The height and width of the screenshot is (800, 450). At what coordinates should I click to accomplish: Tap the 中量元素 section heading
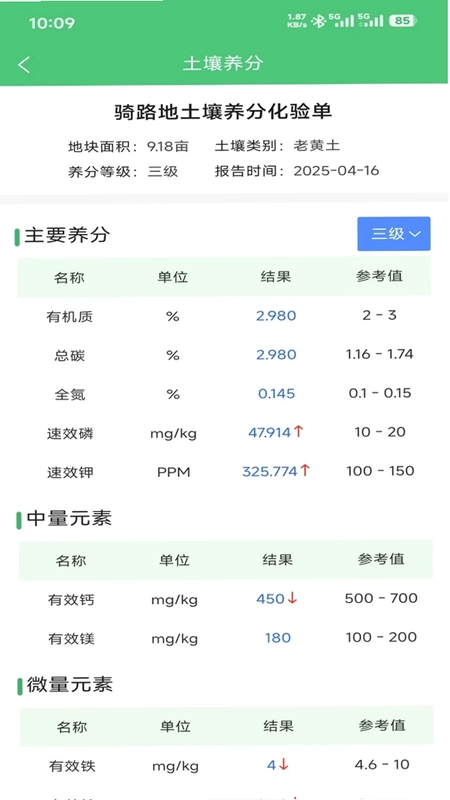[69, 518]
